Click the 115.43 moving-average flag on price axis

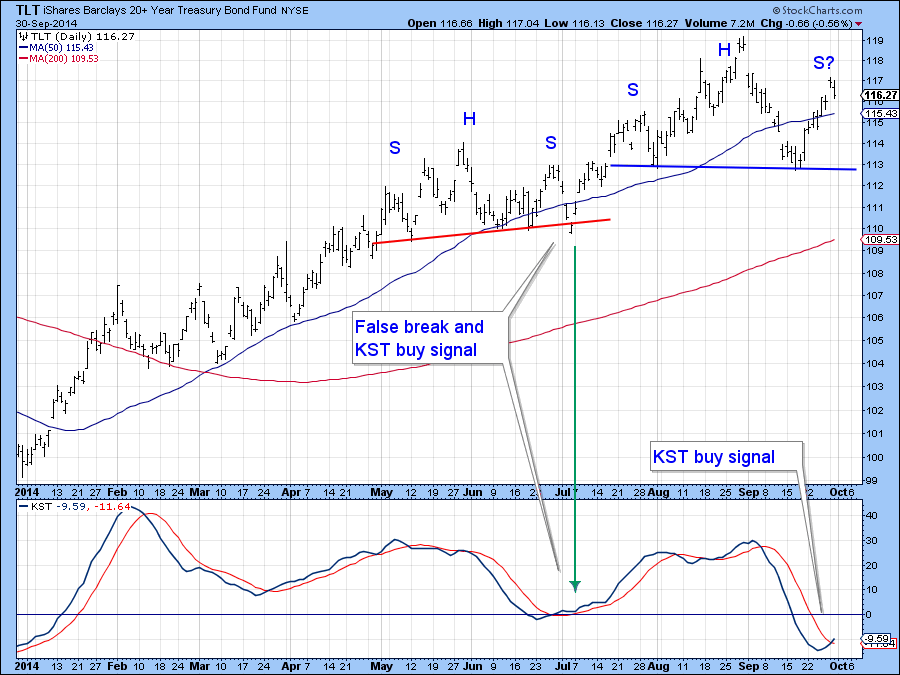(x=880, y=114)
